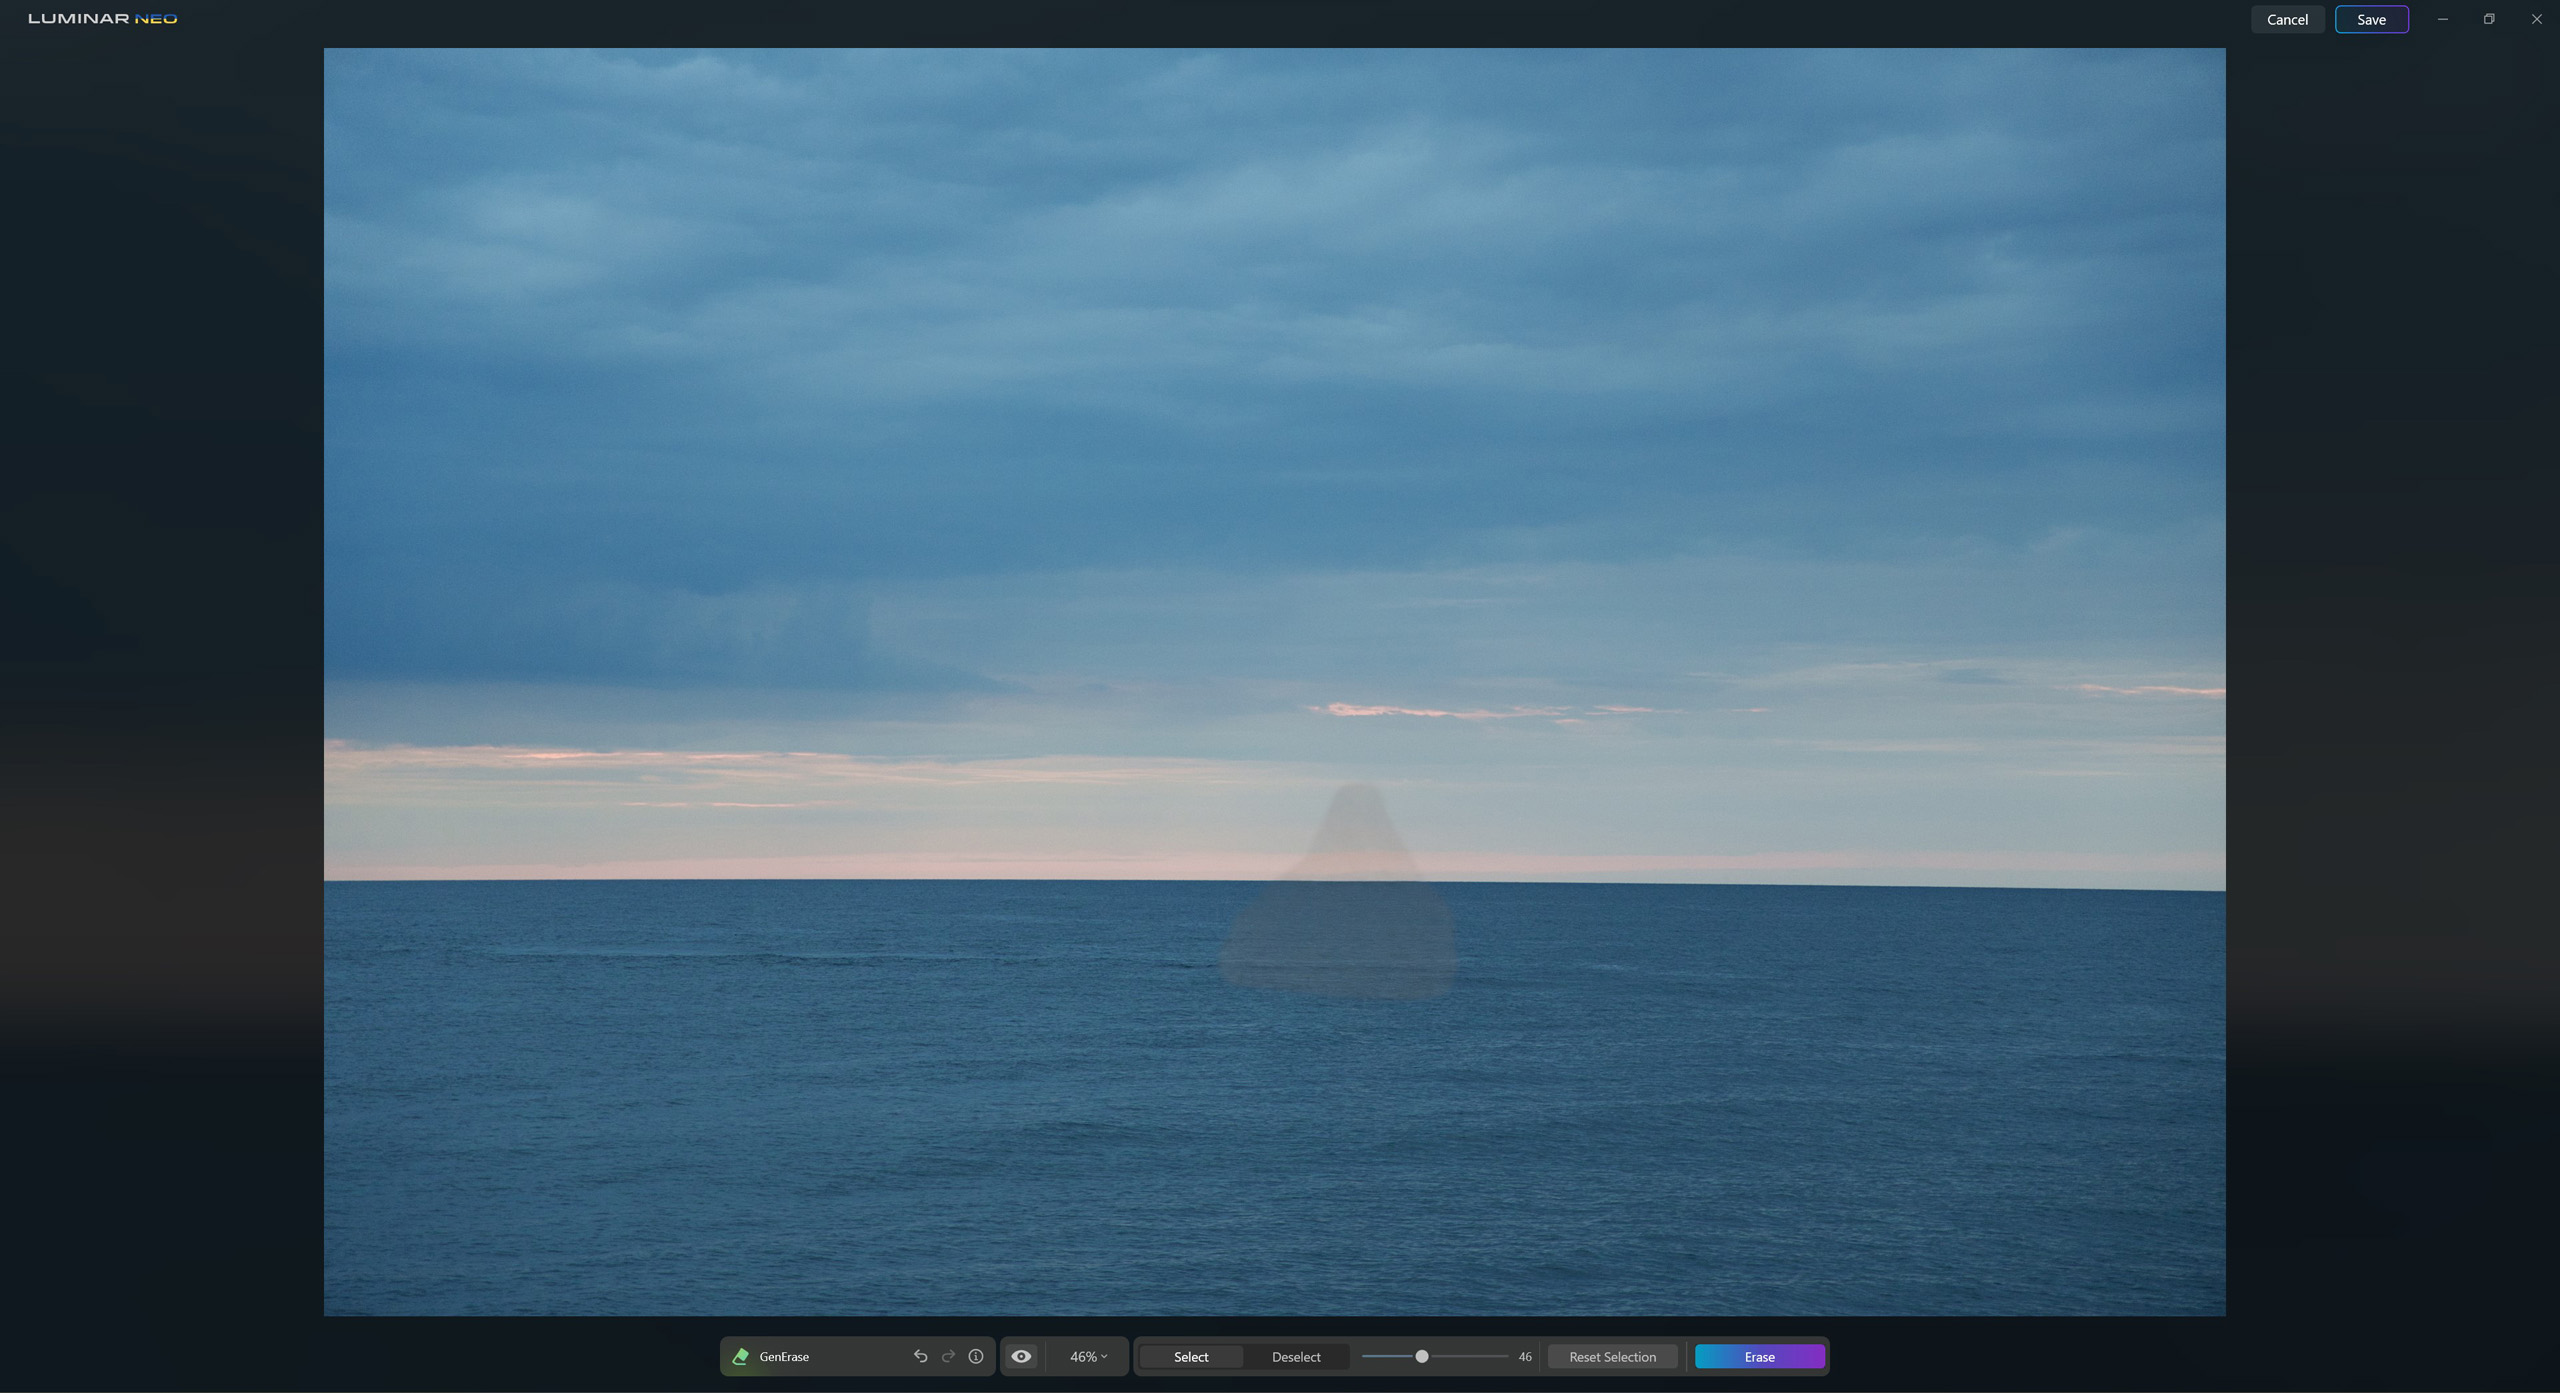Click the brush size slider handle
Screen dimensions: 2560x1393
click(x=1422, y=1356)
